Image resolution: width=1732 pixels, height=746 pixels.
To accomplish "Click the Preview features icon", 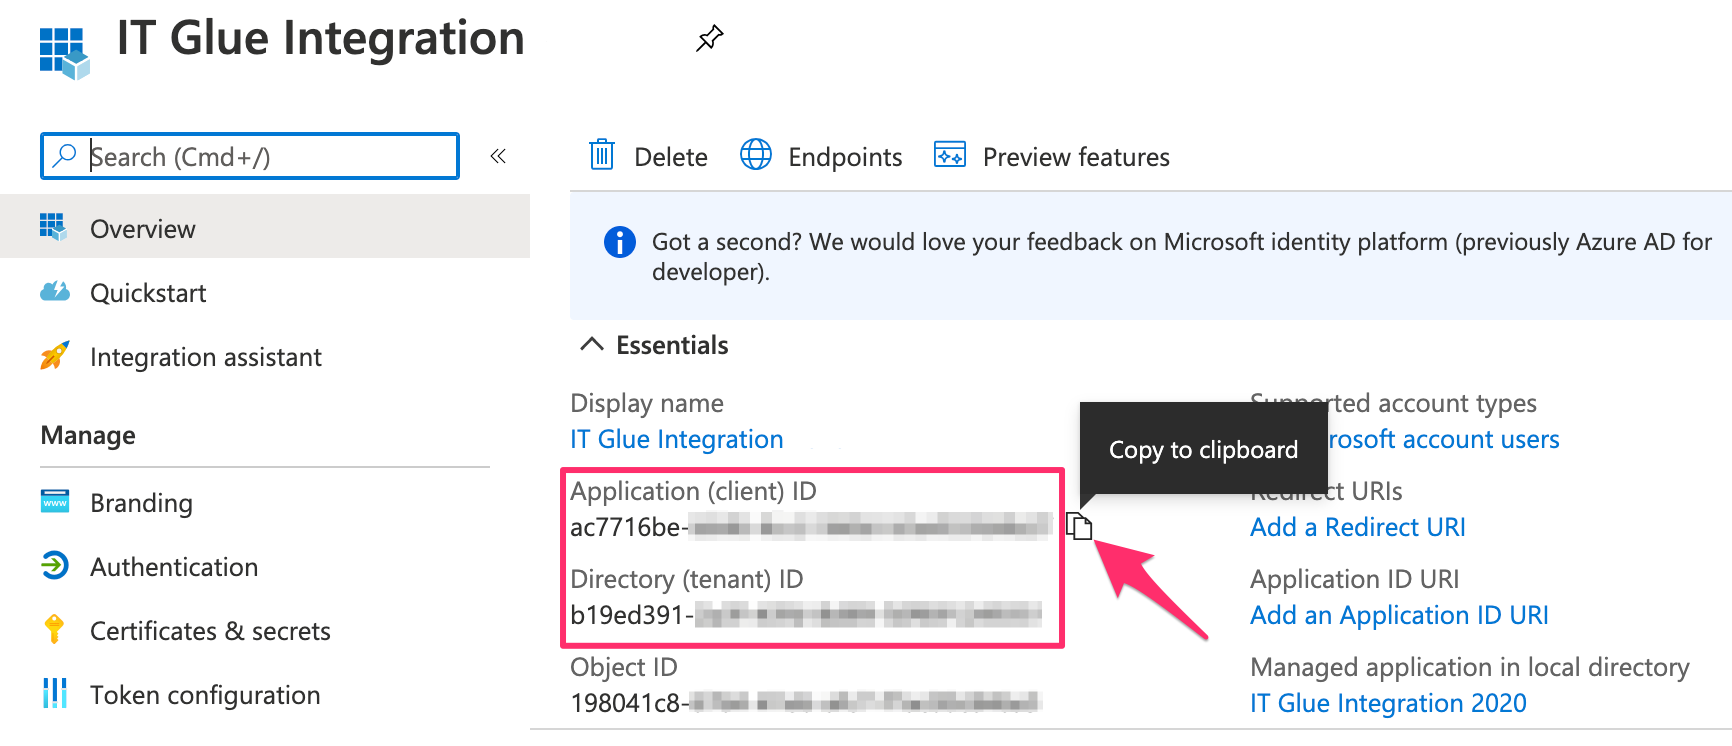I will click(x=949, y=155).
